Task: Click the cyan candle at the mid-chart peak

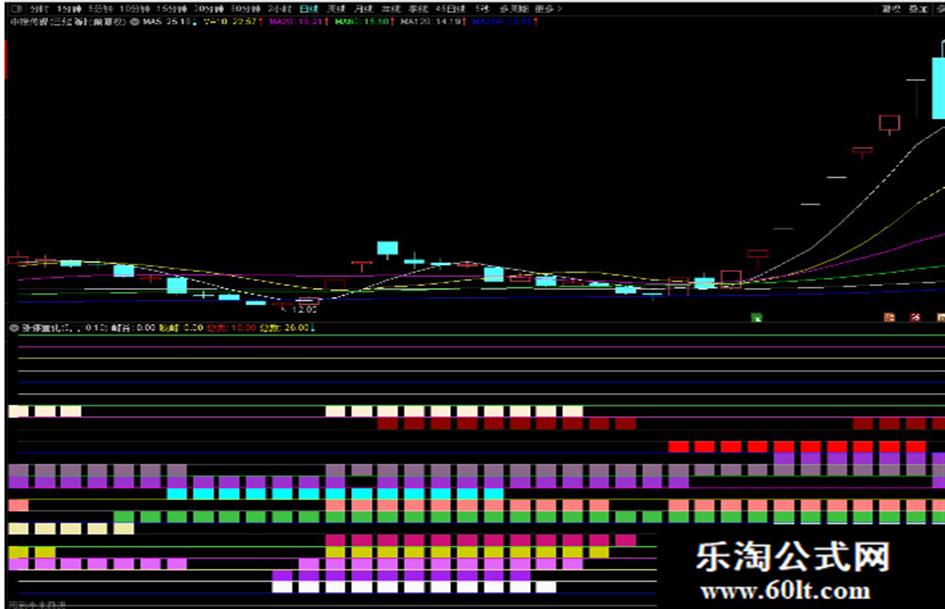Action: pyautogui.click(x=388, y=248)
